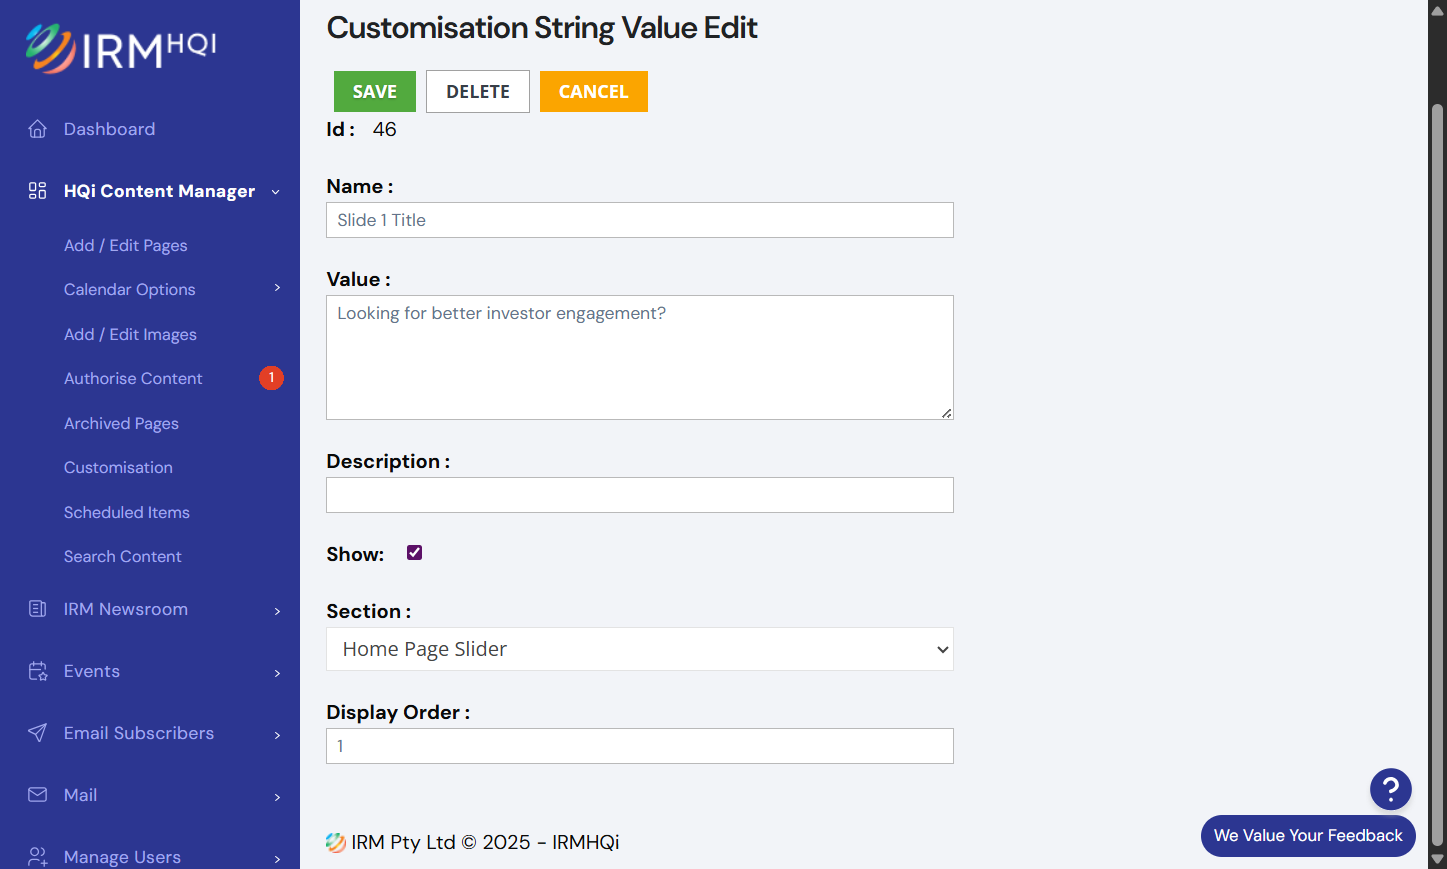Screen dimensions: 1447x869
Task: Click the Authorise Content notification badge
Action: [x=271, y=378]
